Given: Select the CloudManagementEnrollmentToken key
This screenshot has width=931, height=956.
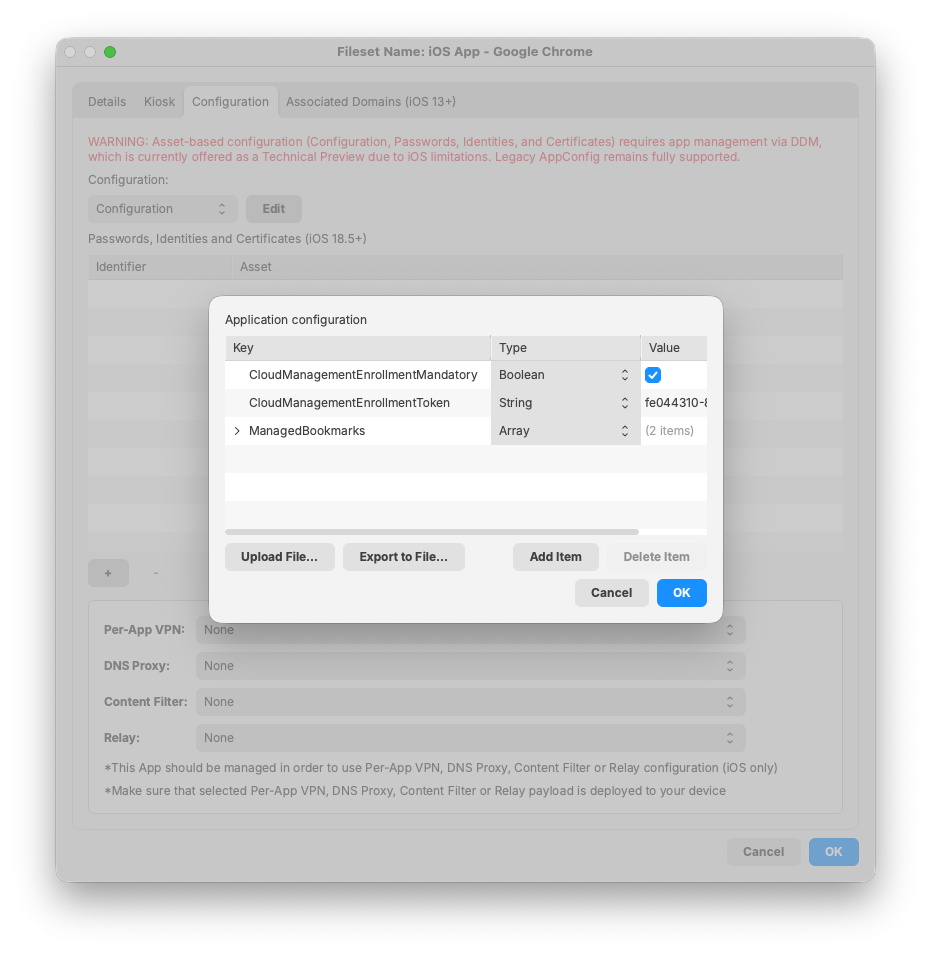Looking at the screenshot, I should 349,403.
